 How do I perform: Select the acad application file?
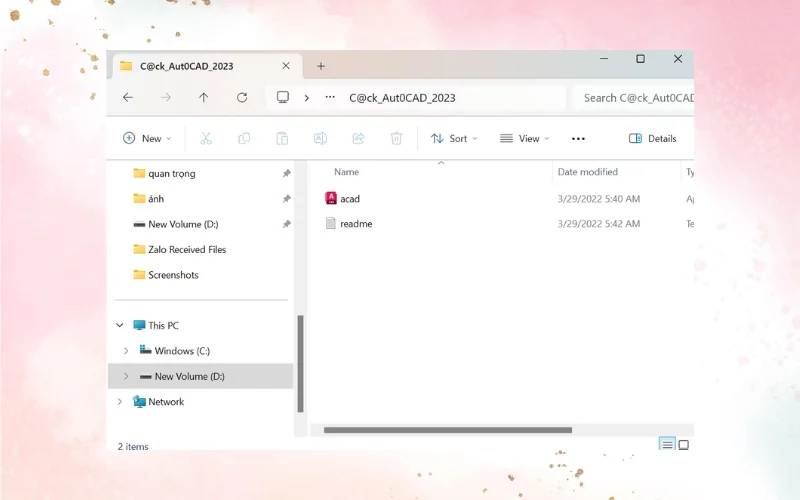(349, 199)
